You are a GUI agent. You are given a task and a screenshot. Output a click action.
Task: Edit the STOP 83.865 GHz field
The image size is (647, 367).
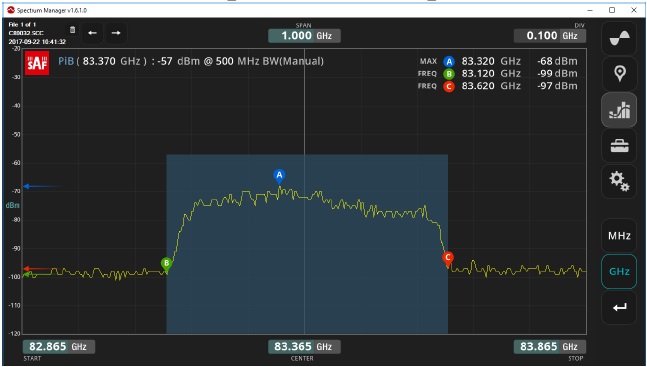coord(550,347)
